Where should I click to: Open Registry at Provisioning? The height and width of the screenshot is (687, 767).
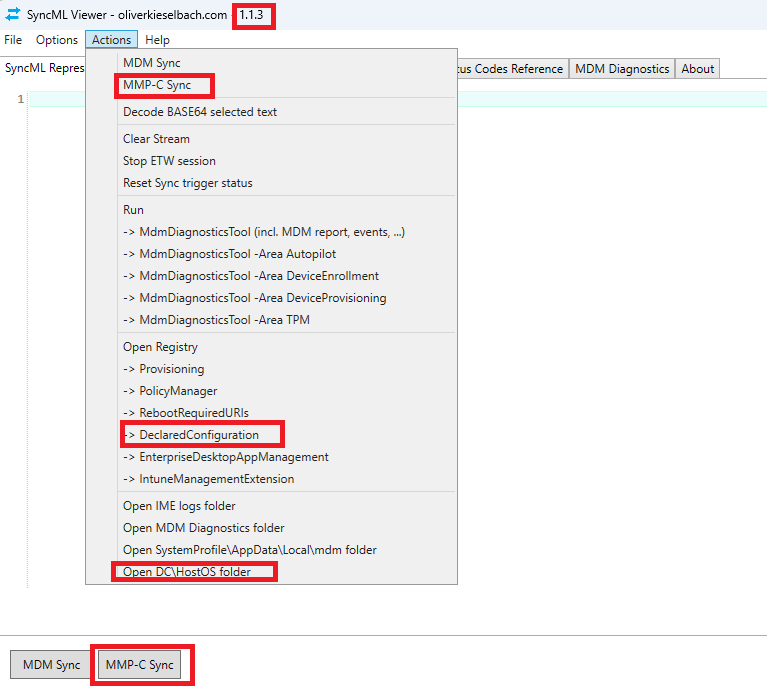(271, 368)
